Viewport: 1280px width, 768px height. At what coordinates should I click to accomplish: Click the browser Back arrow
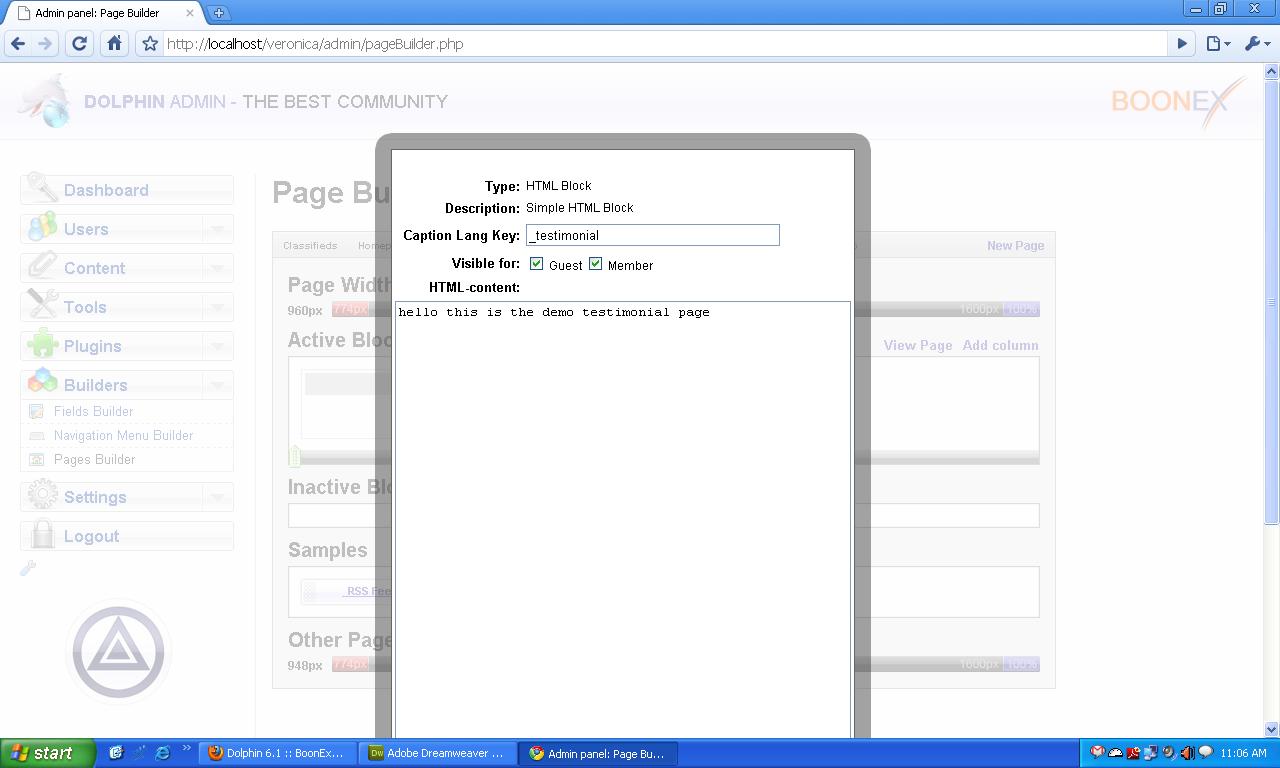[18, 44]
